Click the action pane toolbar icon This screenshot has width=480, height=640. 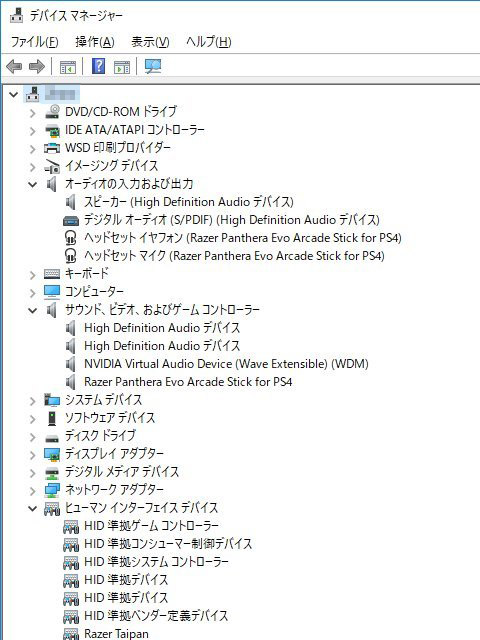(122, 67)
